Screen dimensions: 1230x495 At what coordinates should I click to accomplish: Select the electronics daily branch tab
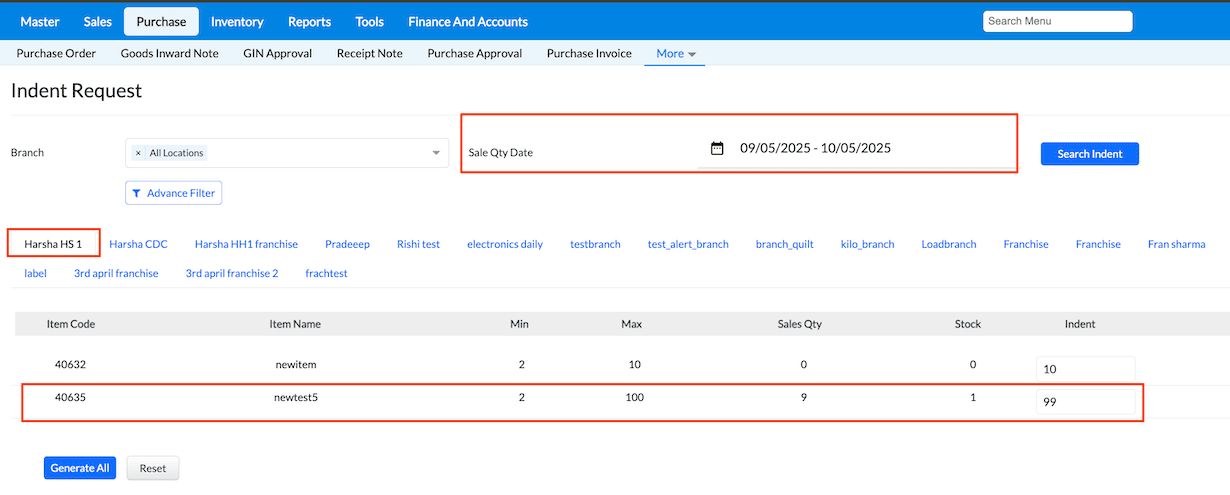pyautogui.click(x=505, y=244)
